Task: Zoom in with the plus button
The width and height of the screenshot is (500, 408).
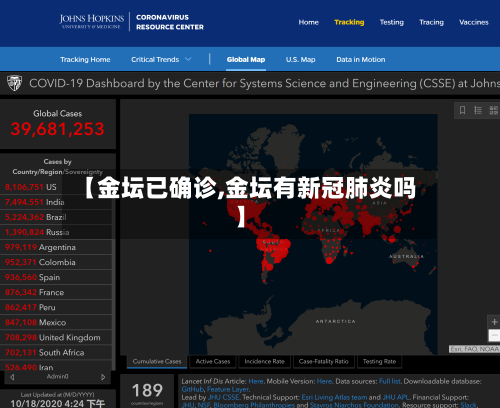Action: [494, 322]
